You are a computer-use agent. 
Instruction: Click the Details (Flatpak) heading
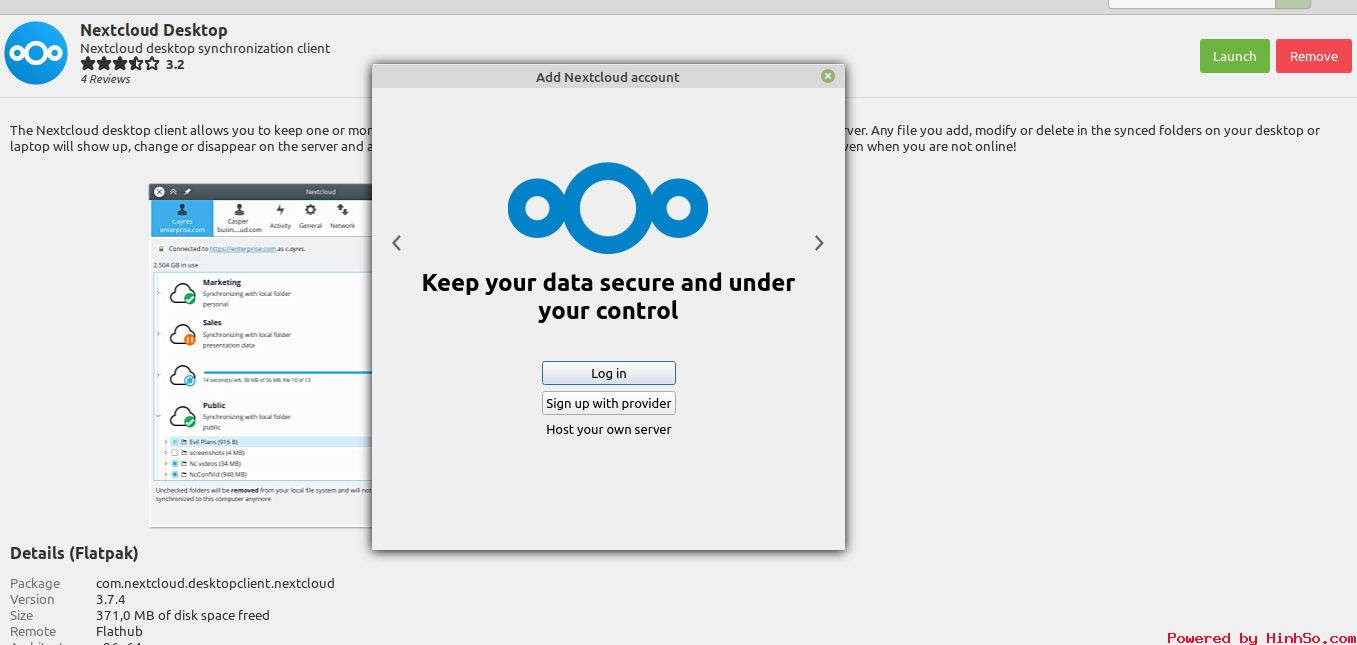point(74,553)
